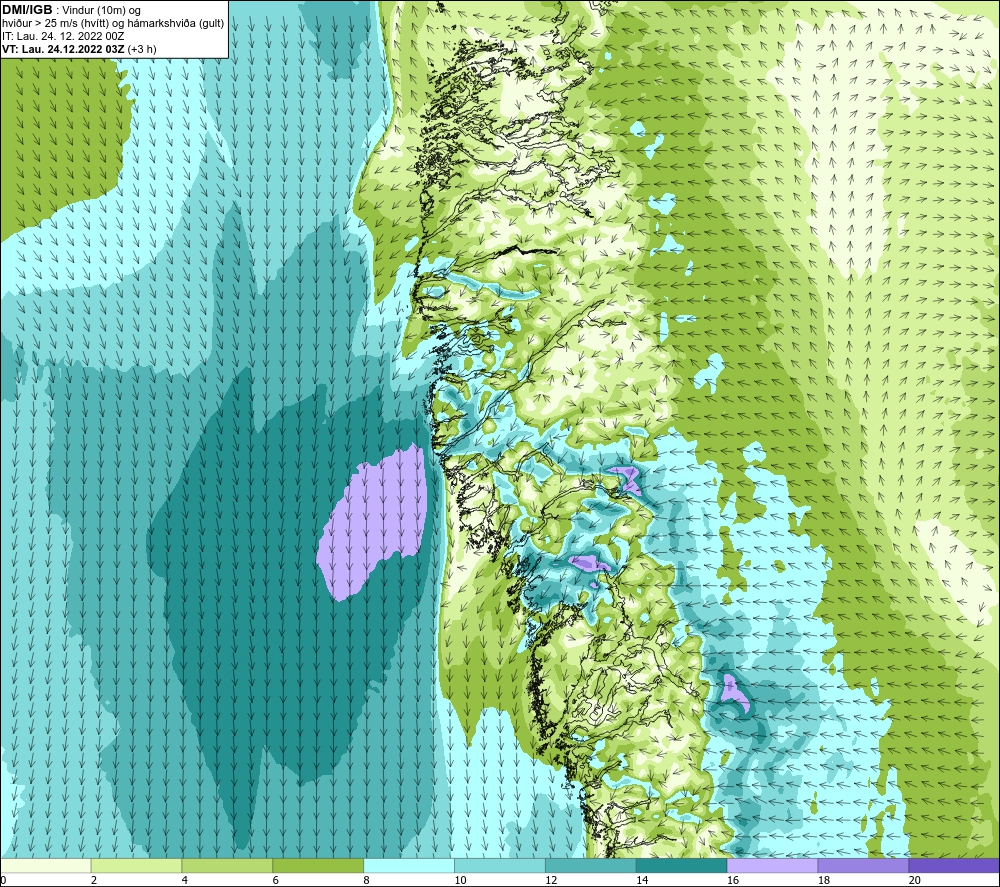This screenshot has height=887, width=1000.
Task: Click the legend scale number "8"
Action: coord(366,880)
